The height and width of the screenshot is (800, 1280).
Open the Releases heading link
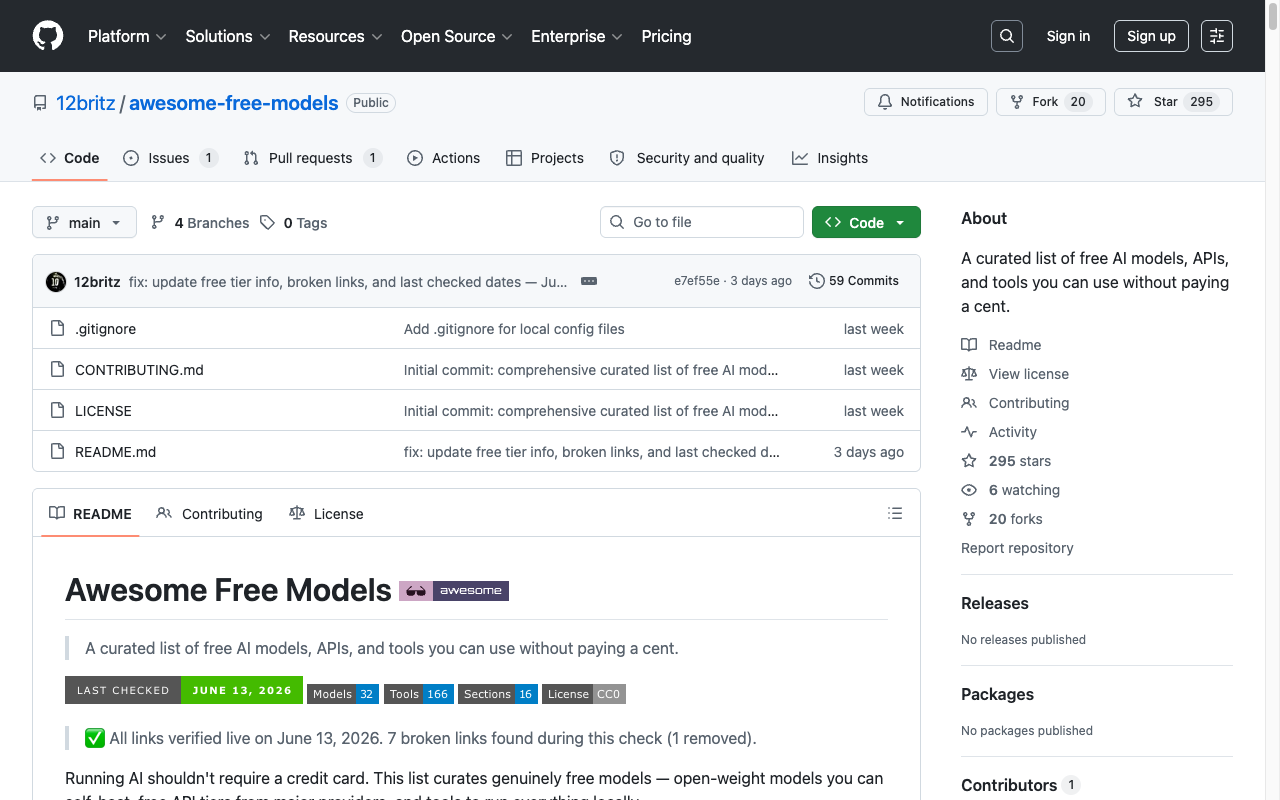coord(995,603)
